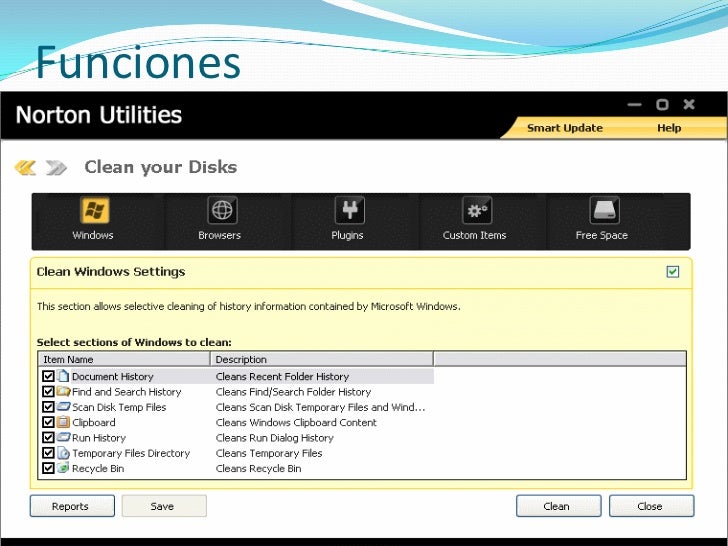728x546 pixels.
Task: Switch to the Windows tab label
Action: (93, 235)
